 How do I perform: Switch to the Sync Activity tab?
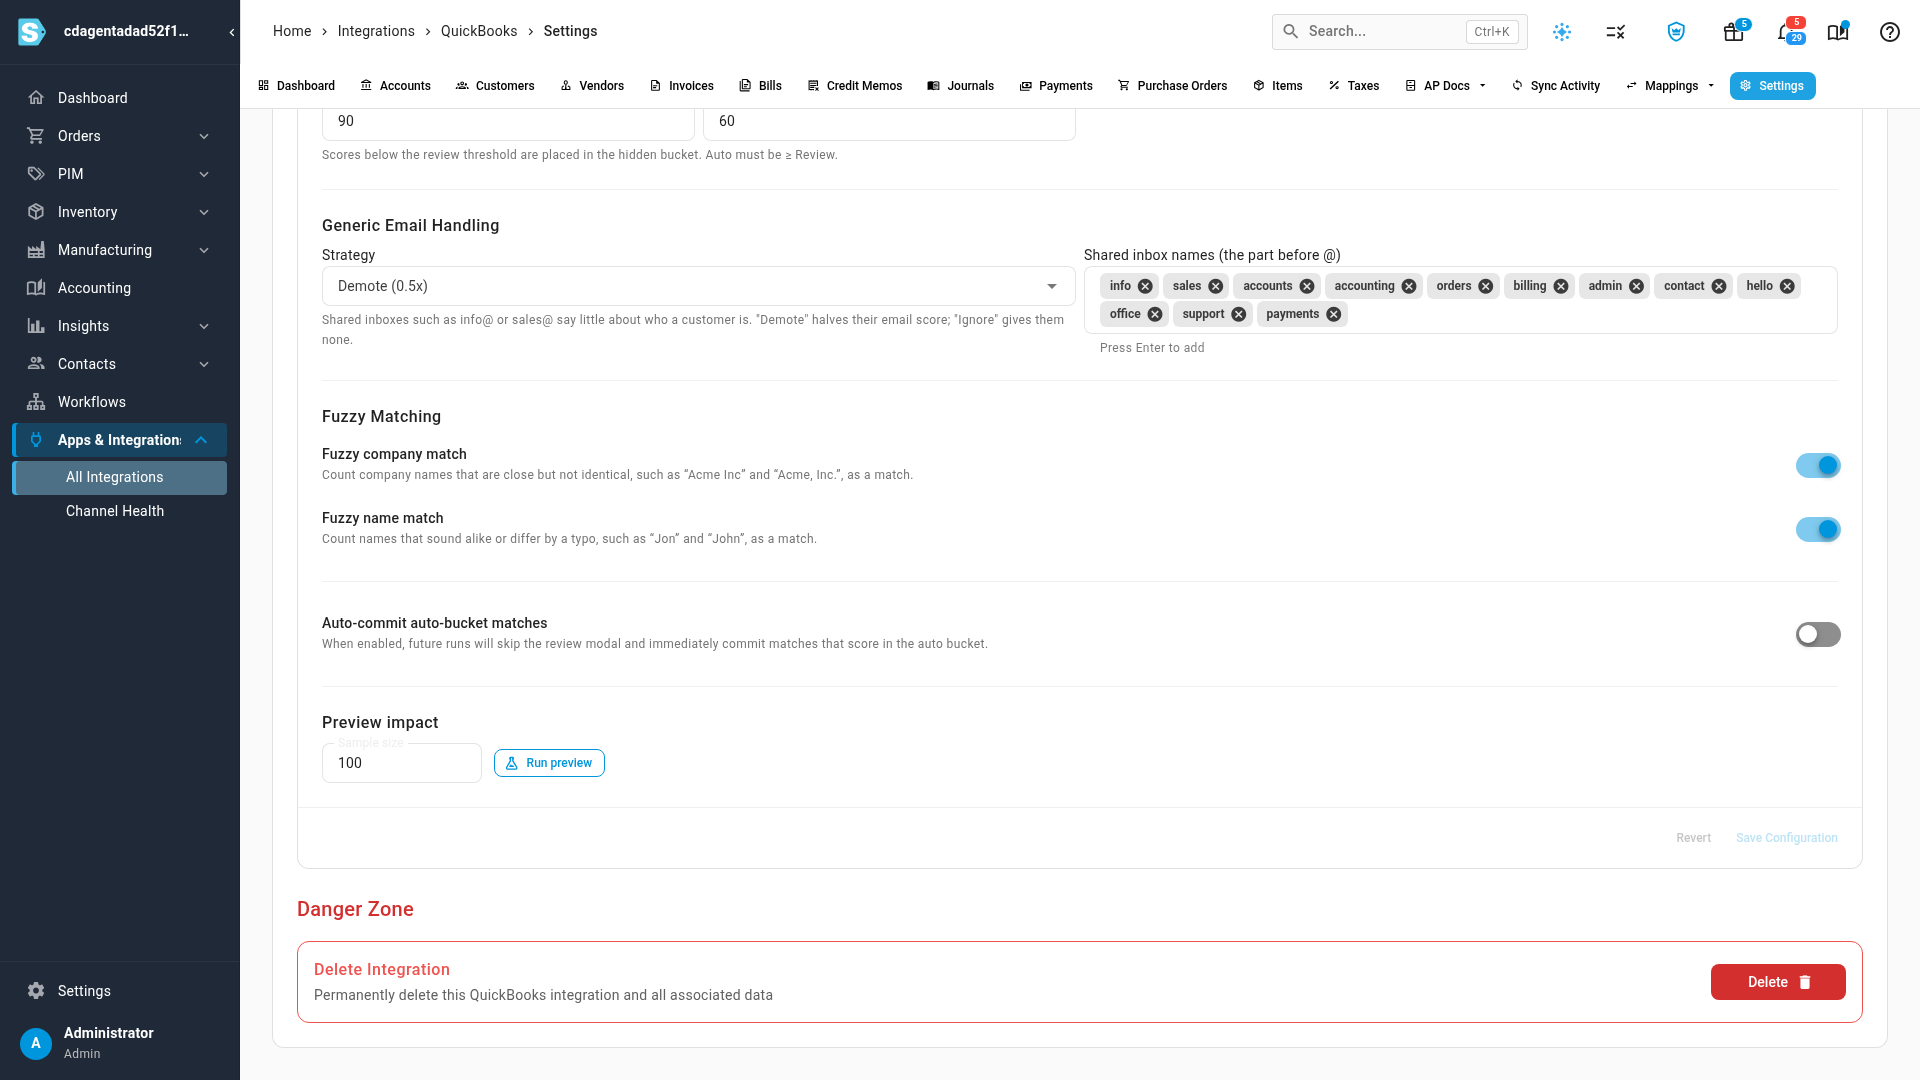pos(1556,86)
